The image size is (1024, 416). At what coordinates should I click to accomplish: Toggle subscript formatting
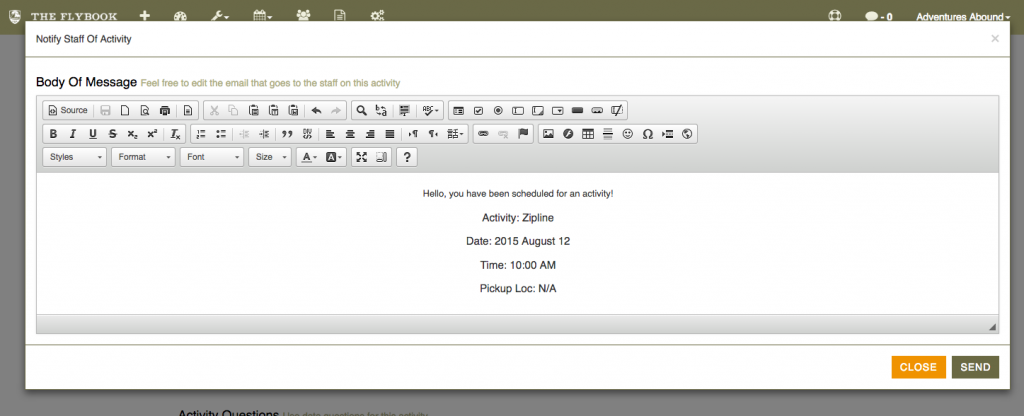(133, 134)
